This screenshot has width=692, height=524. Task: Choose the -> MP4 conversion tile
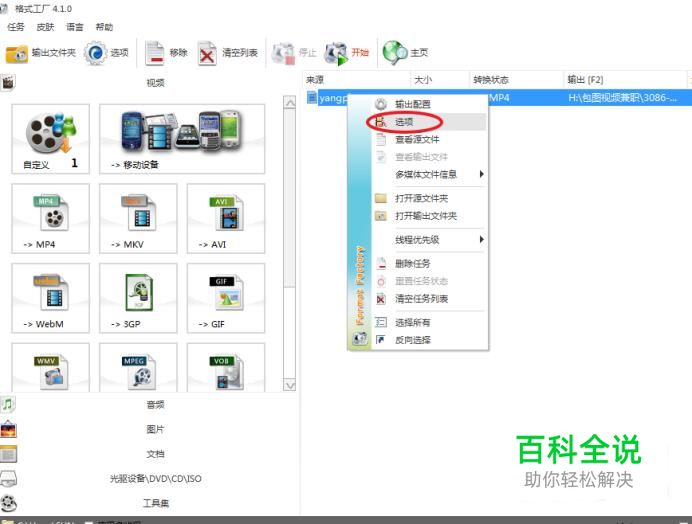50,219
